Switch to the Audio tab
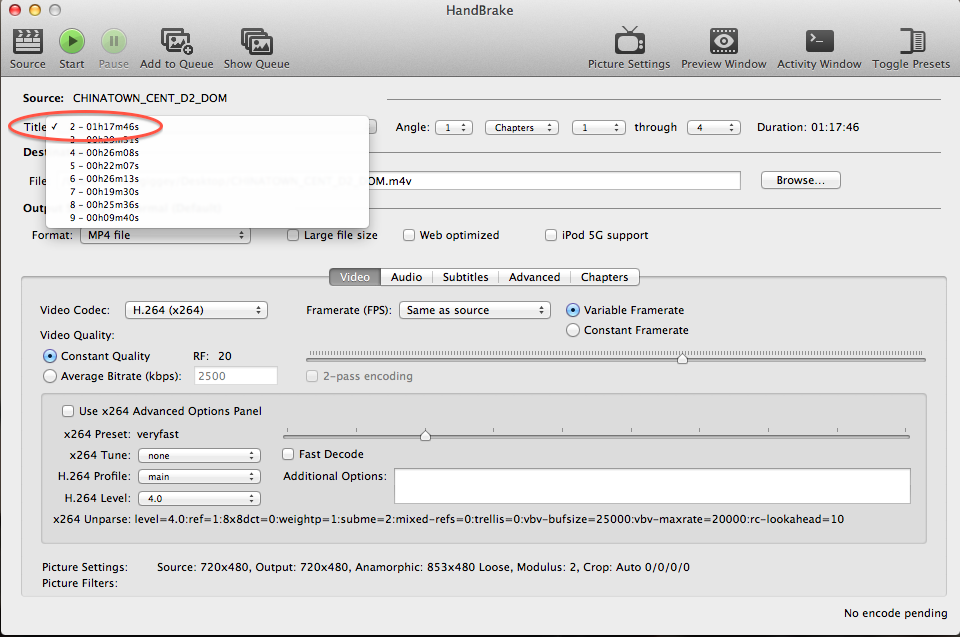 [407, 277]
